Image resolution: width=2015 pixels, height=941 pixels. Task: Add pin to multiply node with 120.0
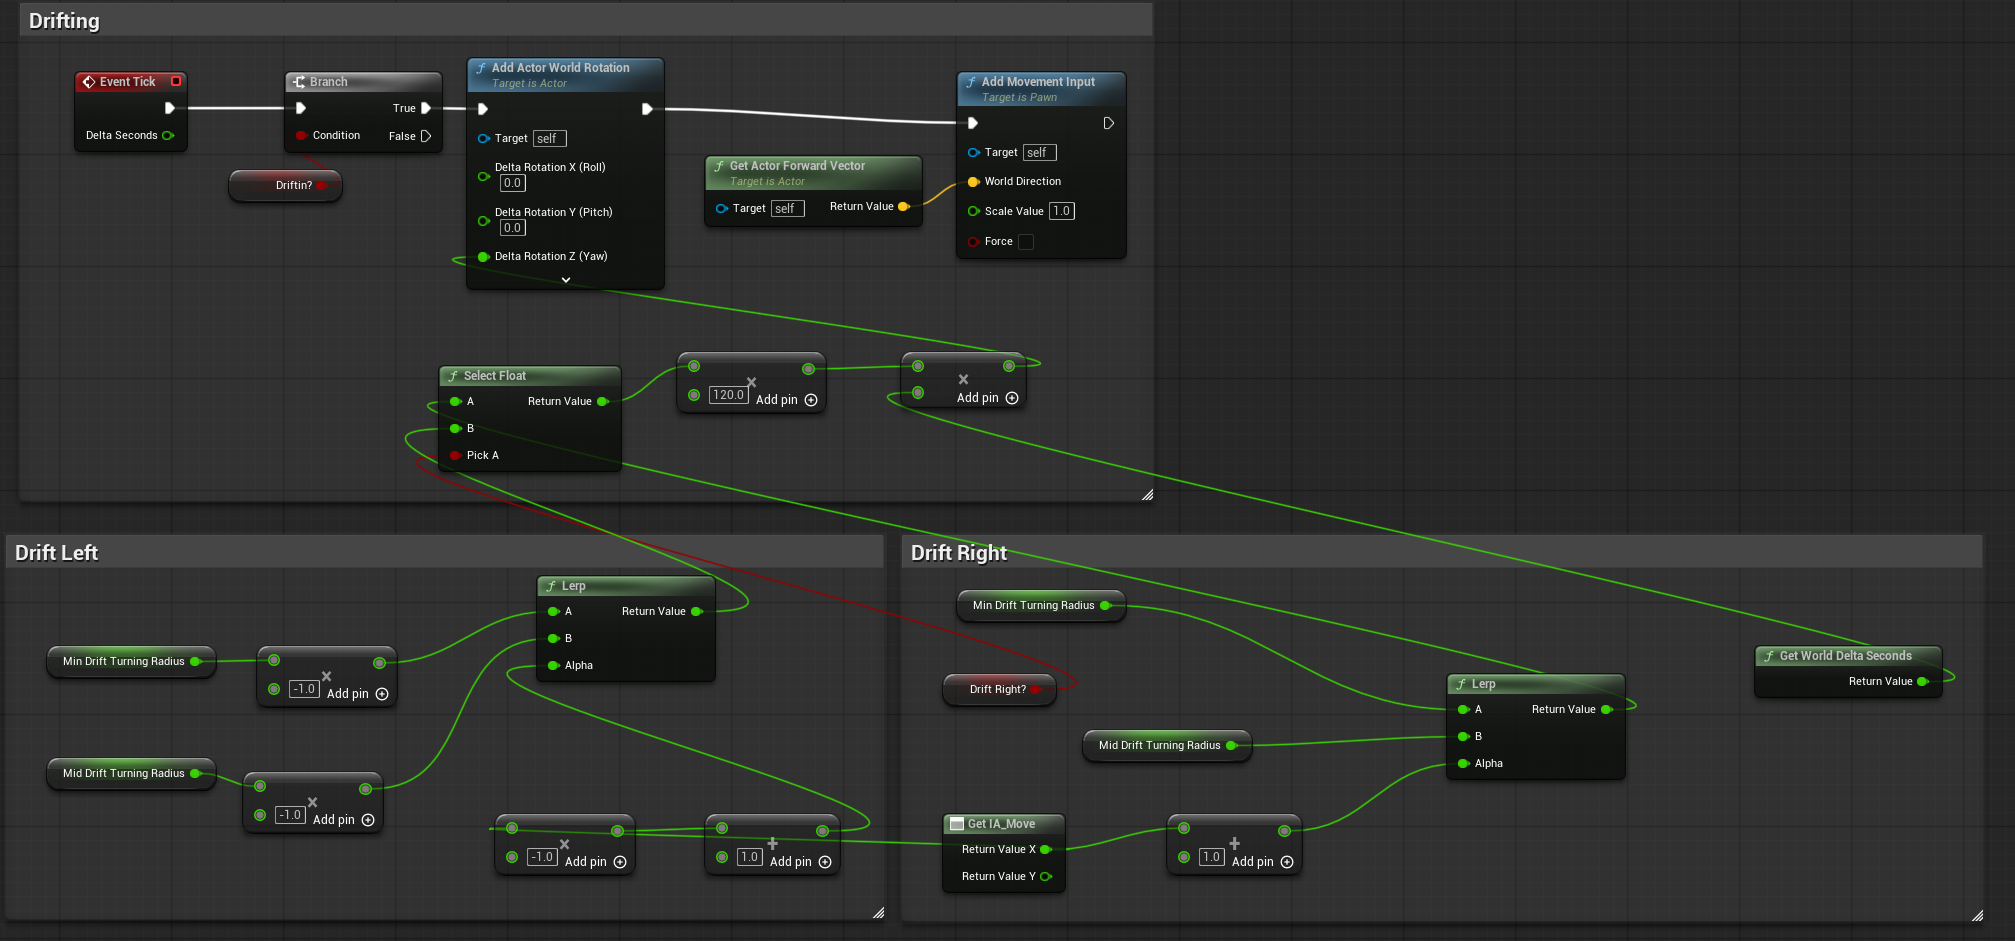[811, 400]
